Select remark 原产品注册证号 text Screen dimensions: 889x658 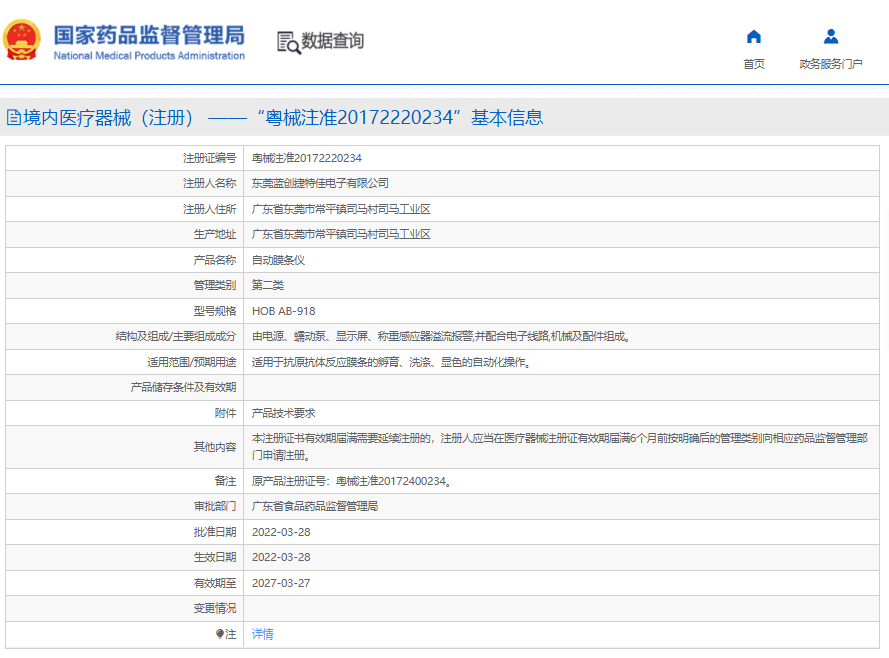352,481
